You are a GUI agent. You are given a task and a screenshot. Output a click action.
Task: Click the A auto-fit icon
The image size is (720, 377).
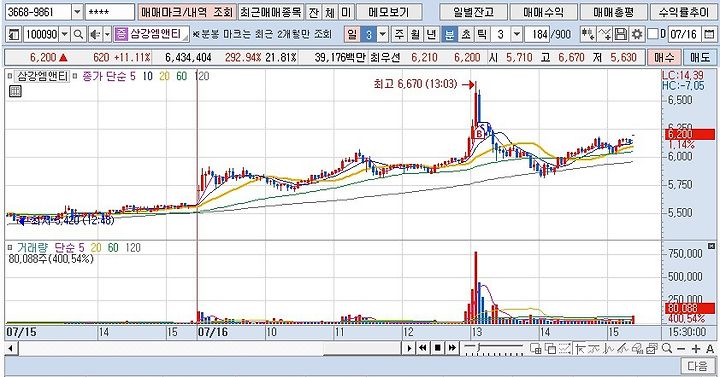pos(710,349)
